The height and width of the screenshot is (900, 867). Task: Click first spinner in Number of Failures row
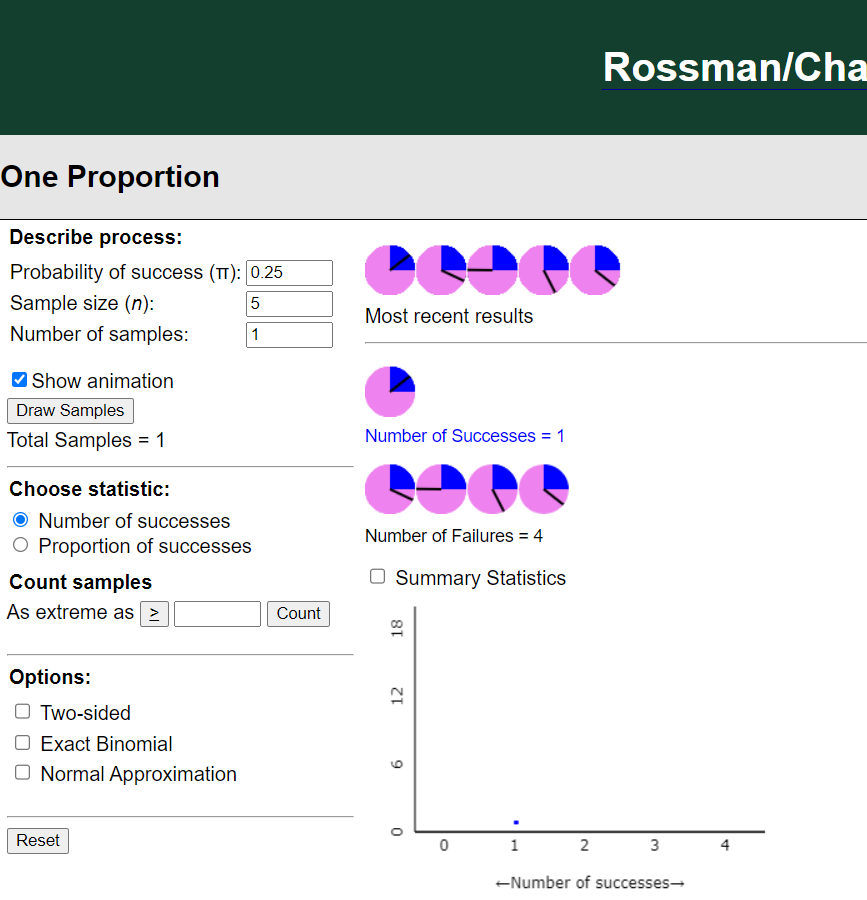[390, 489]
